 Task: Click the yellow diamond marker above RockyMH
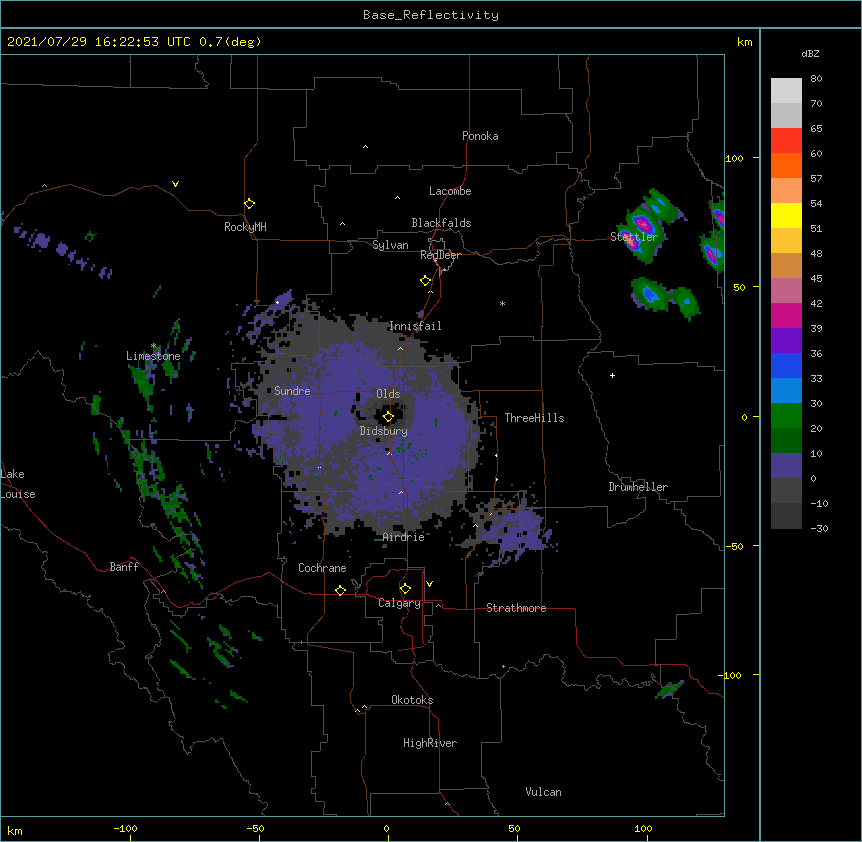pyautogui.click(x=249, y=204)
